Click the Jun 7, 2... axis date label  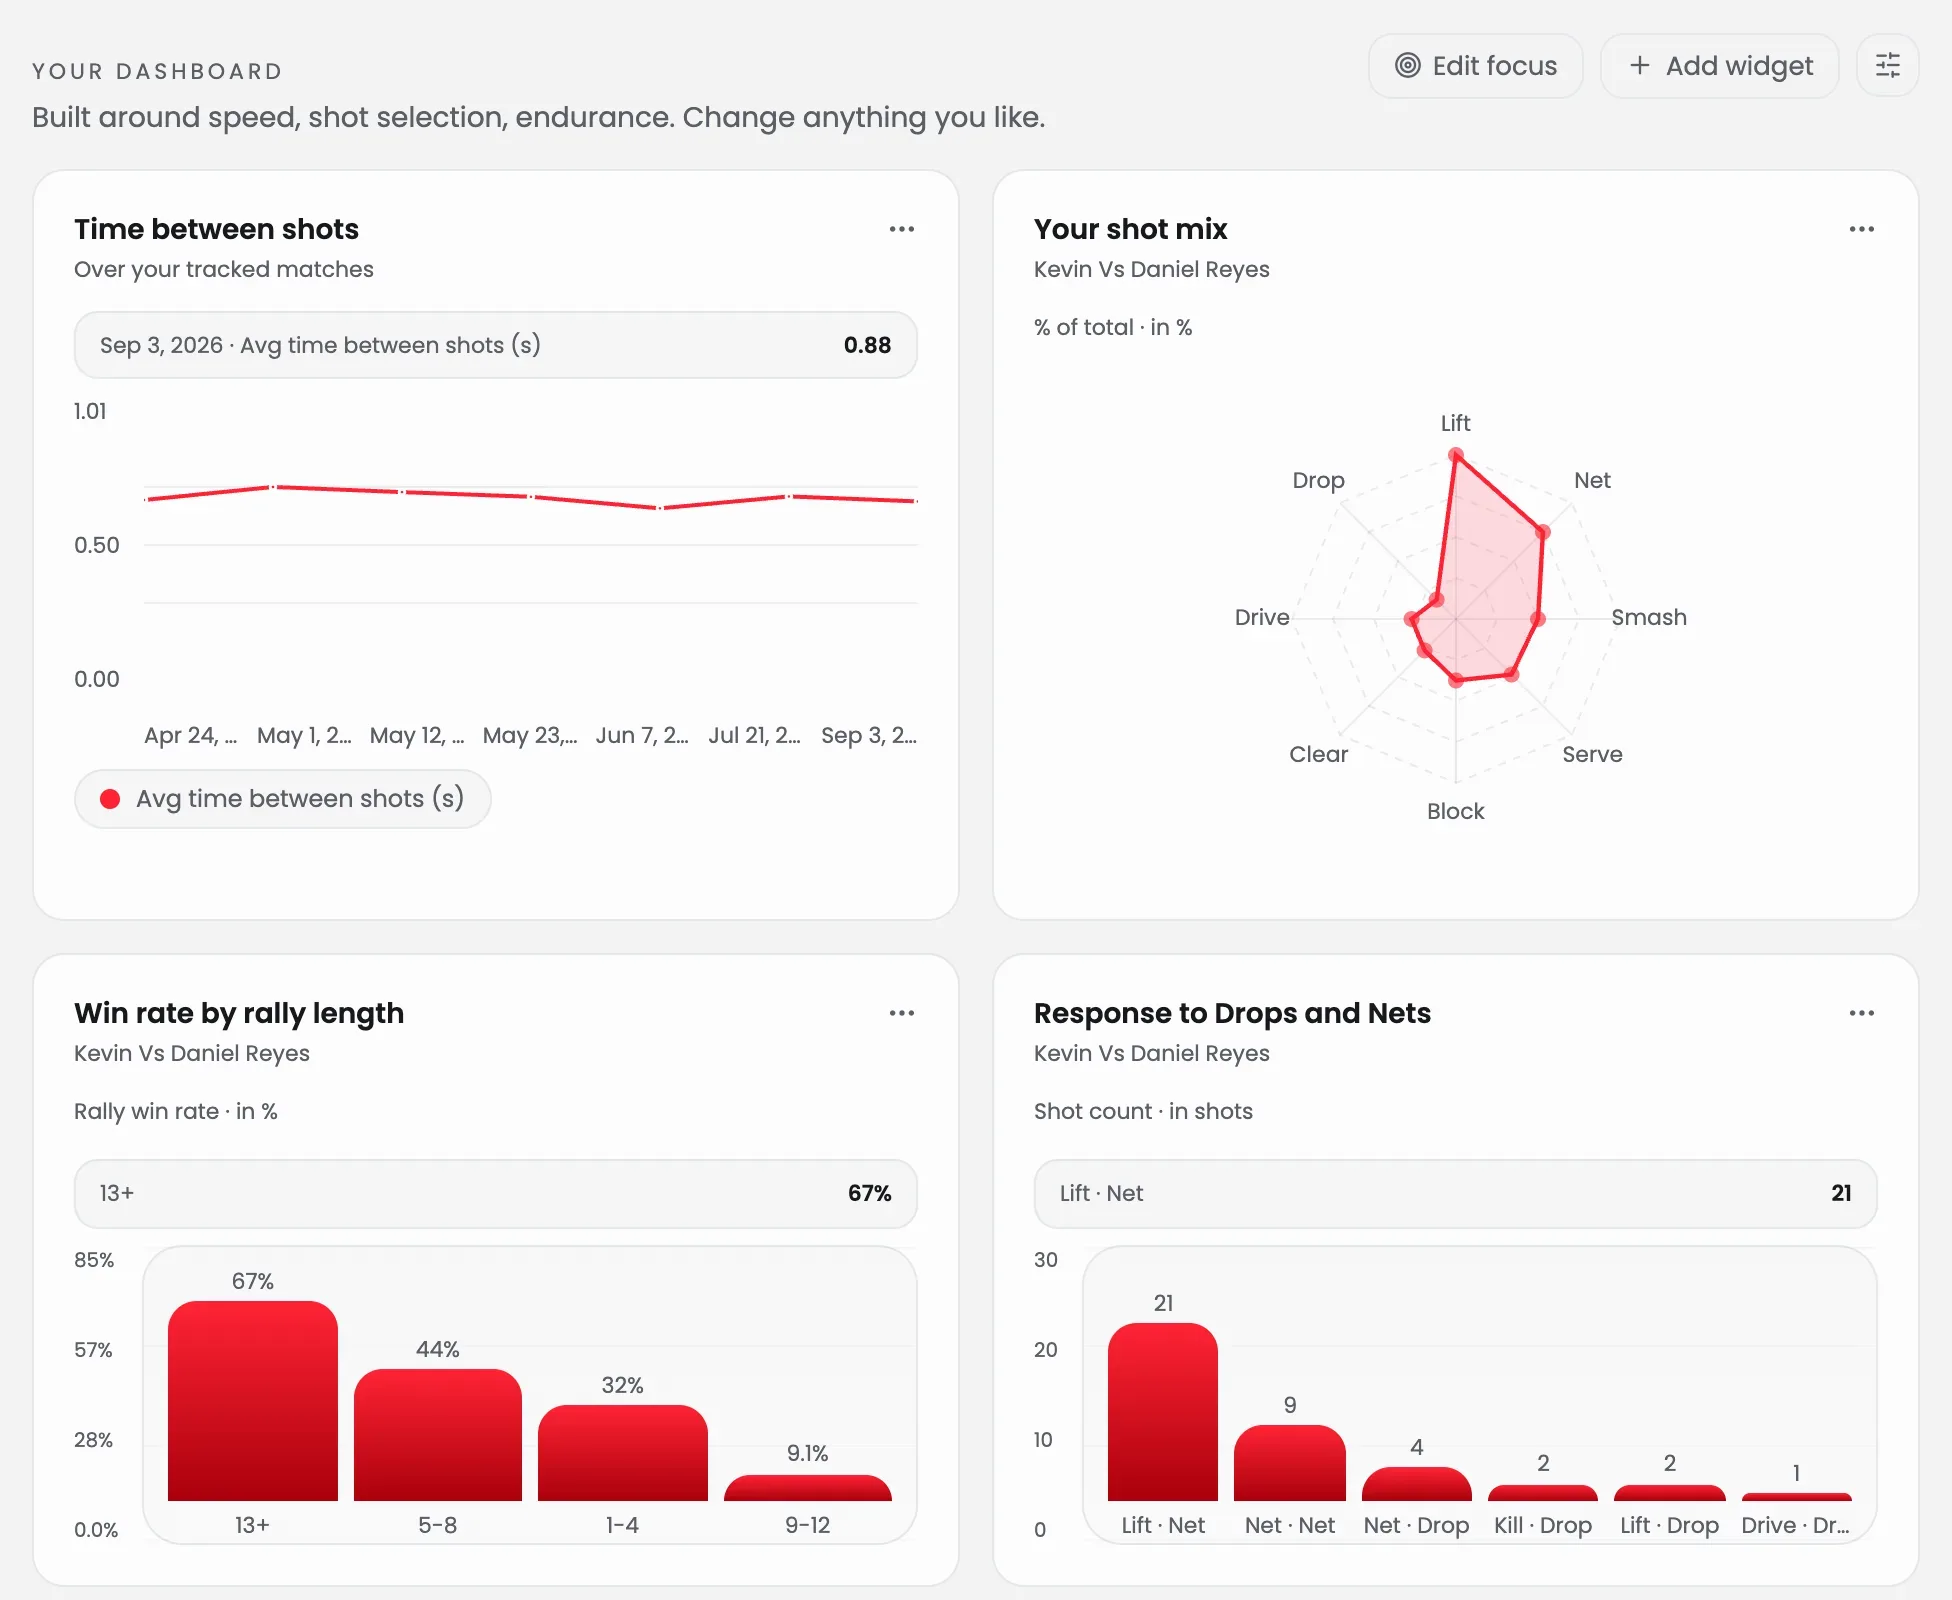642,735
